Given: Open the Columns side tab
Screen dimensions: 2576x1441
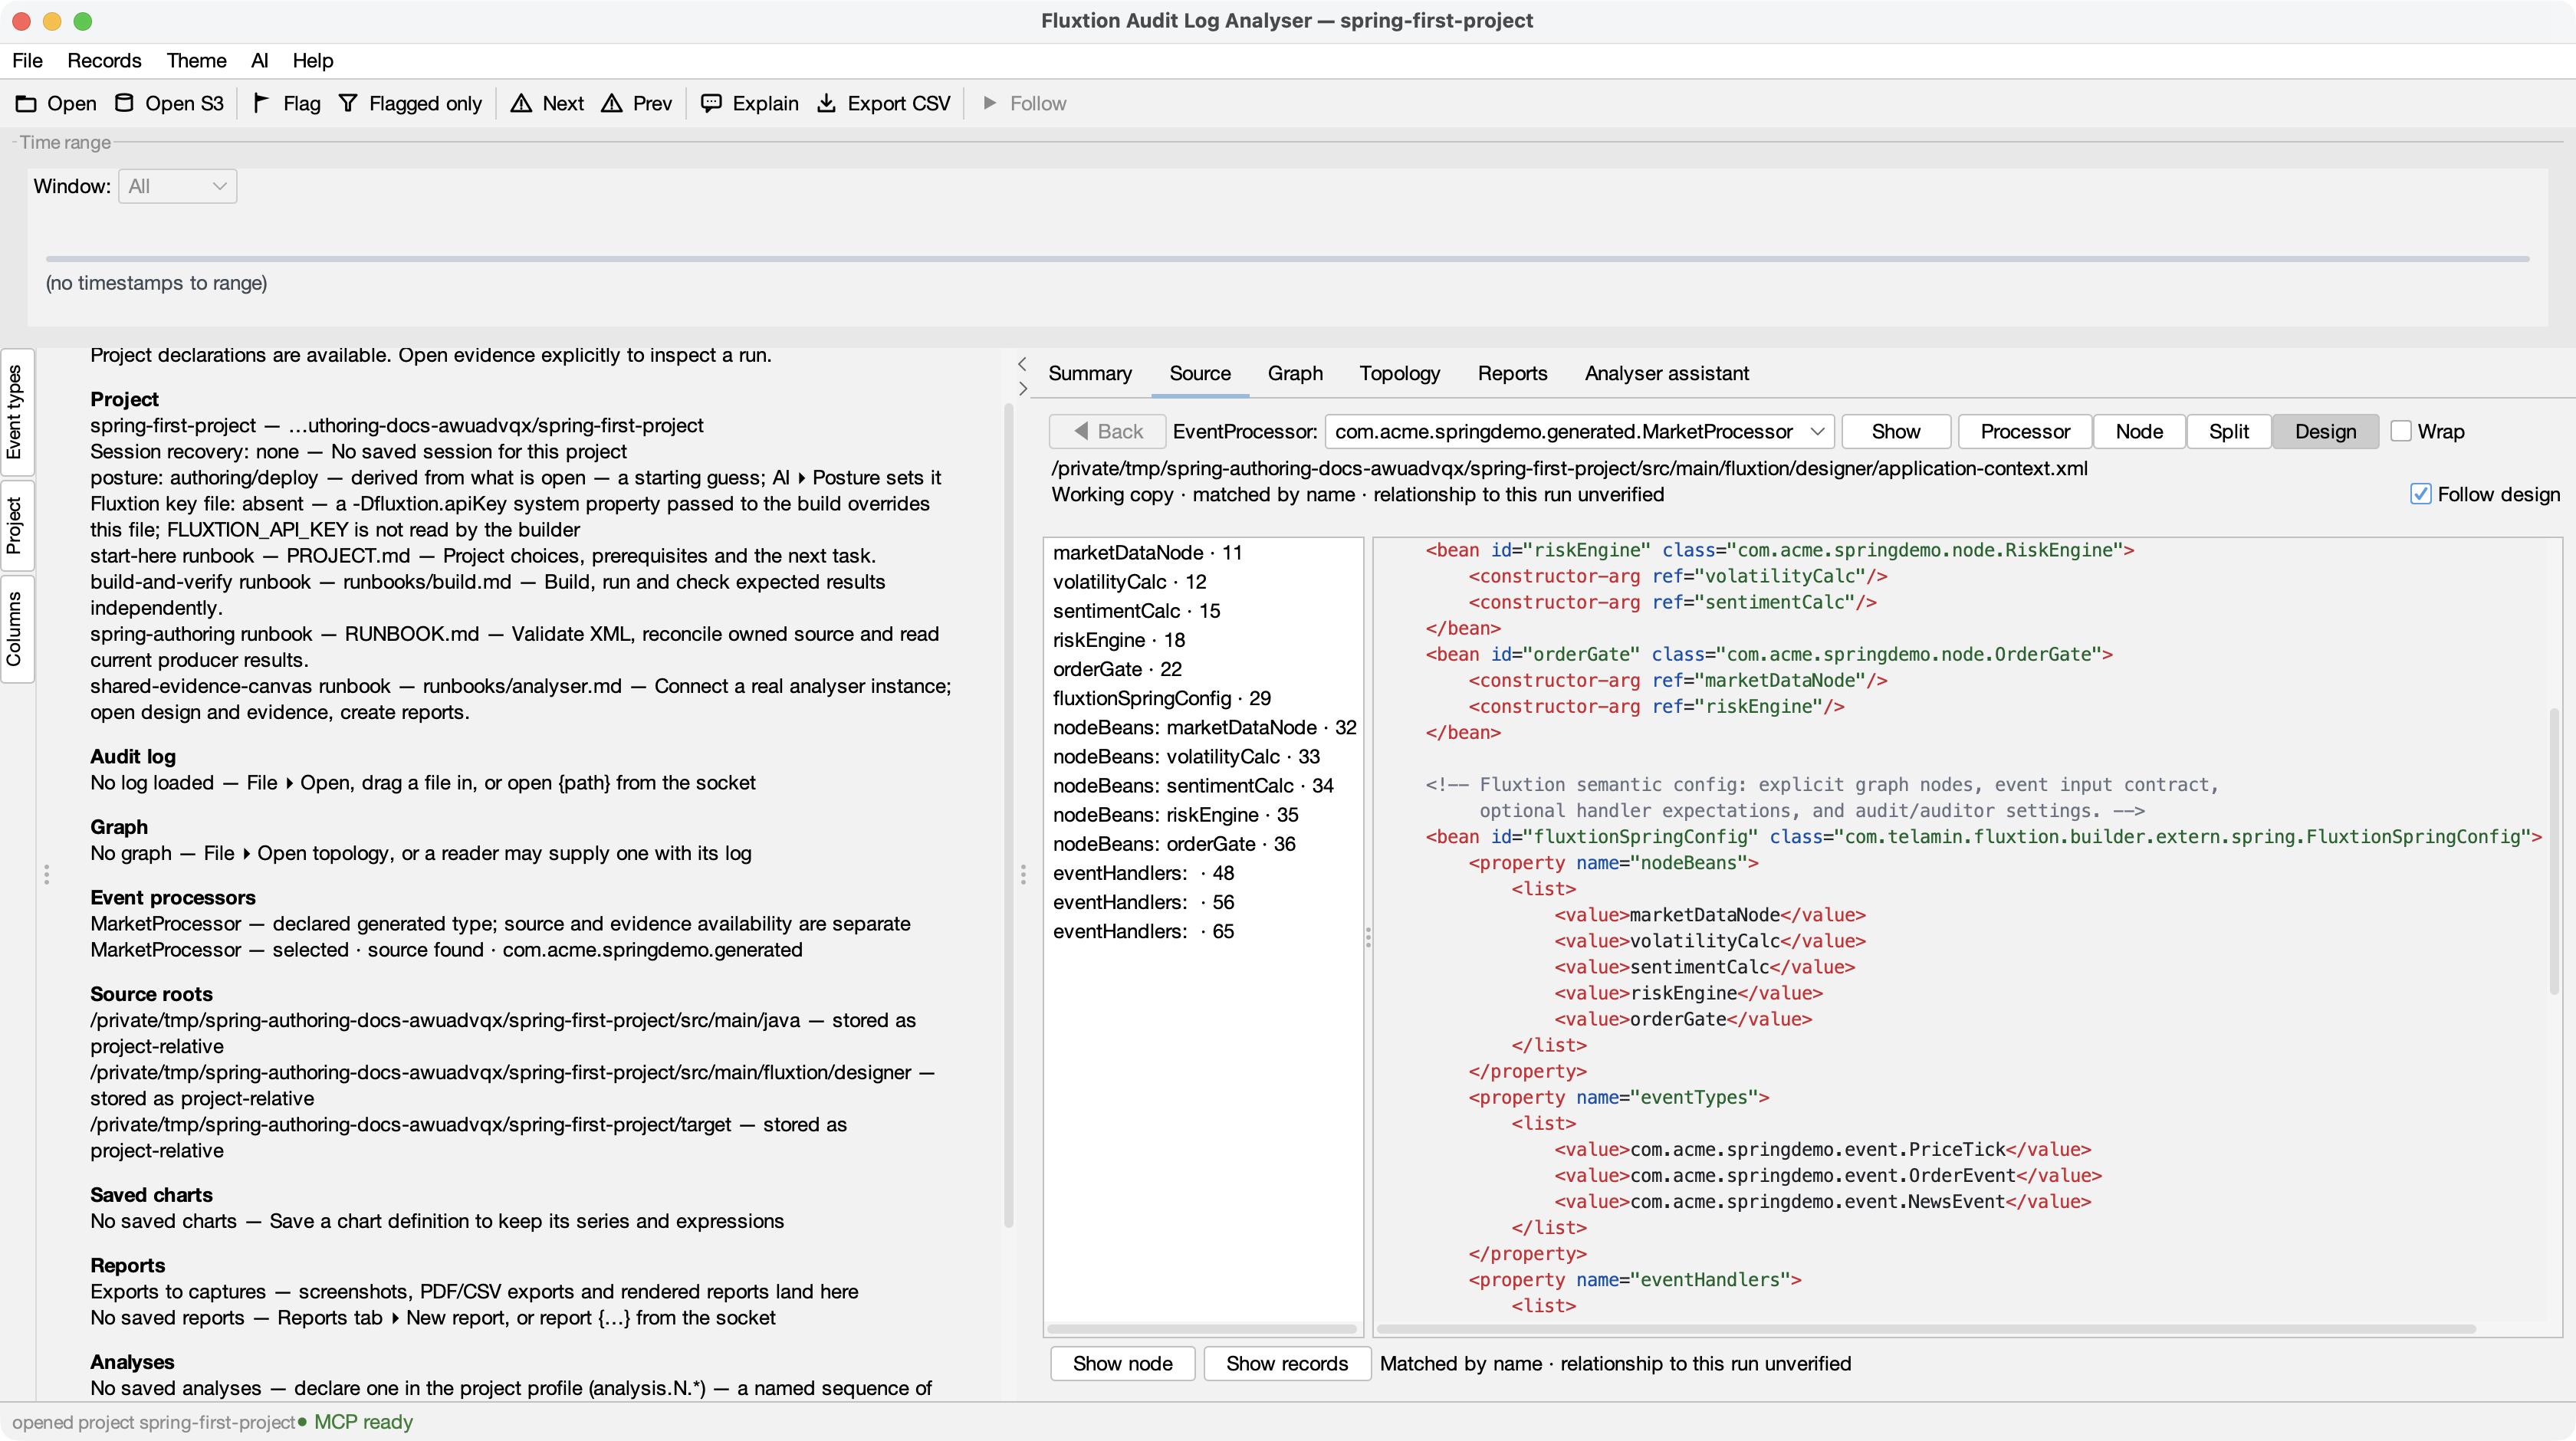Looking at the screenshot, I should [x=15, y=629].
